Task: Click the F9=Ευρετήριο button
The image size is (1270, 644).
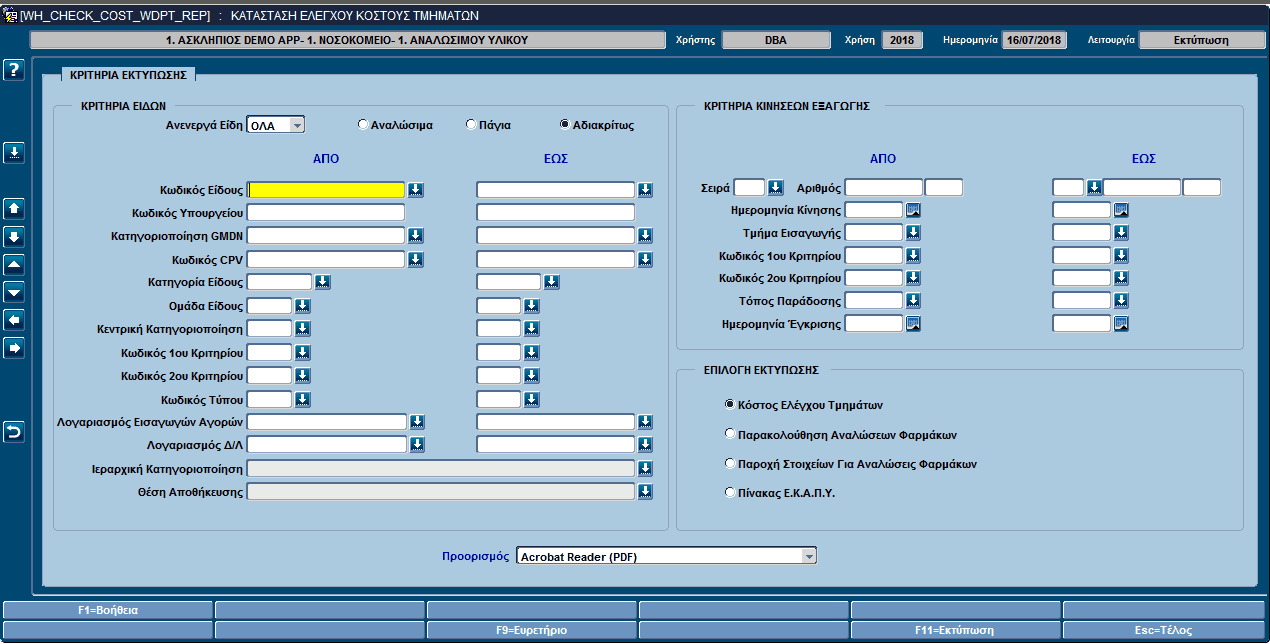Action: click(x=532, y=631)
